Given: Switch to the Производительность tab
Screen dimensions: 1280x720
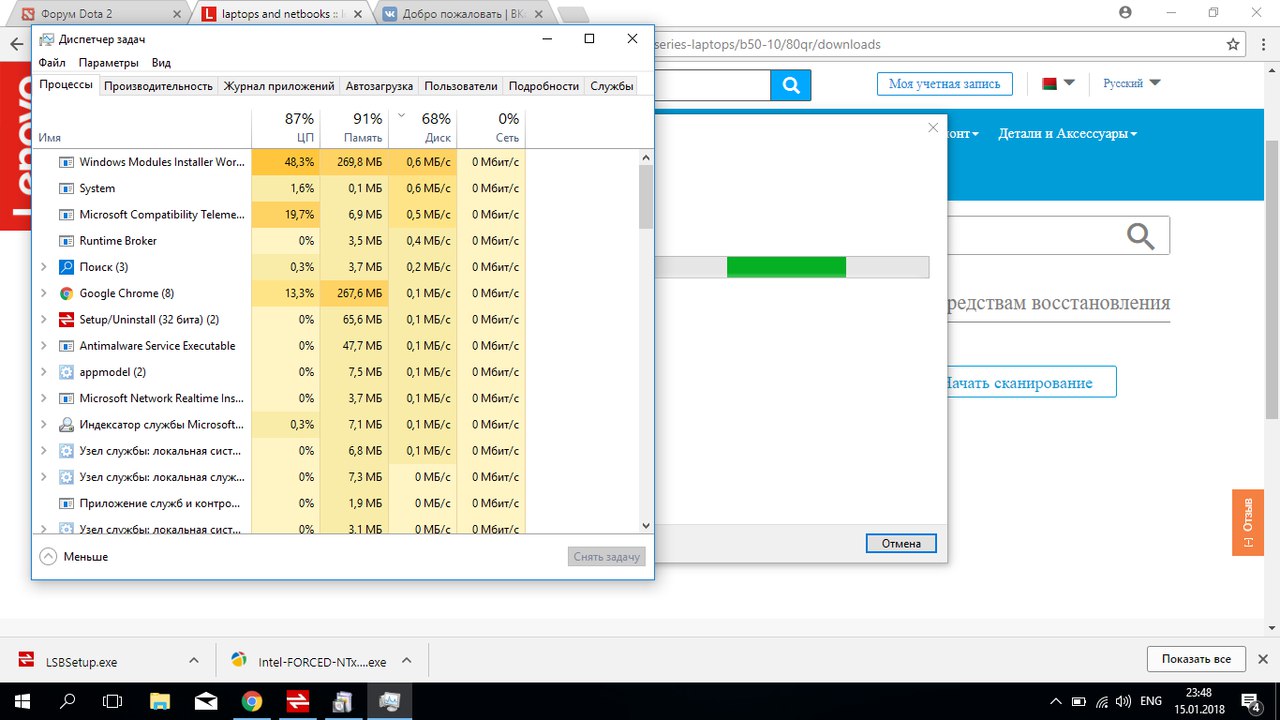Looking at the screenshot, I should [x=158, y=86].
